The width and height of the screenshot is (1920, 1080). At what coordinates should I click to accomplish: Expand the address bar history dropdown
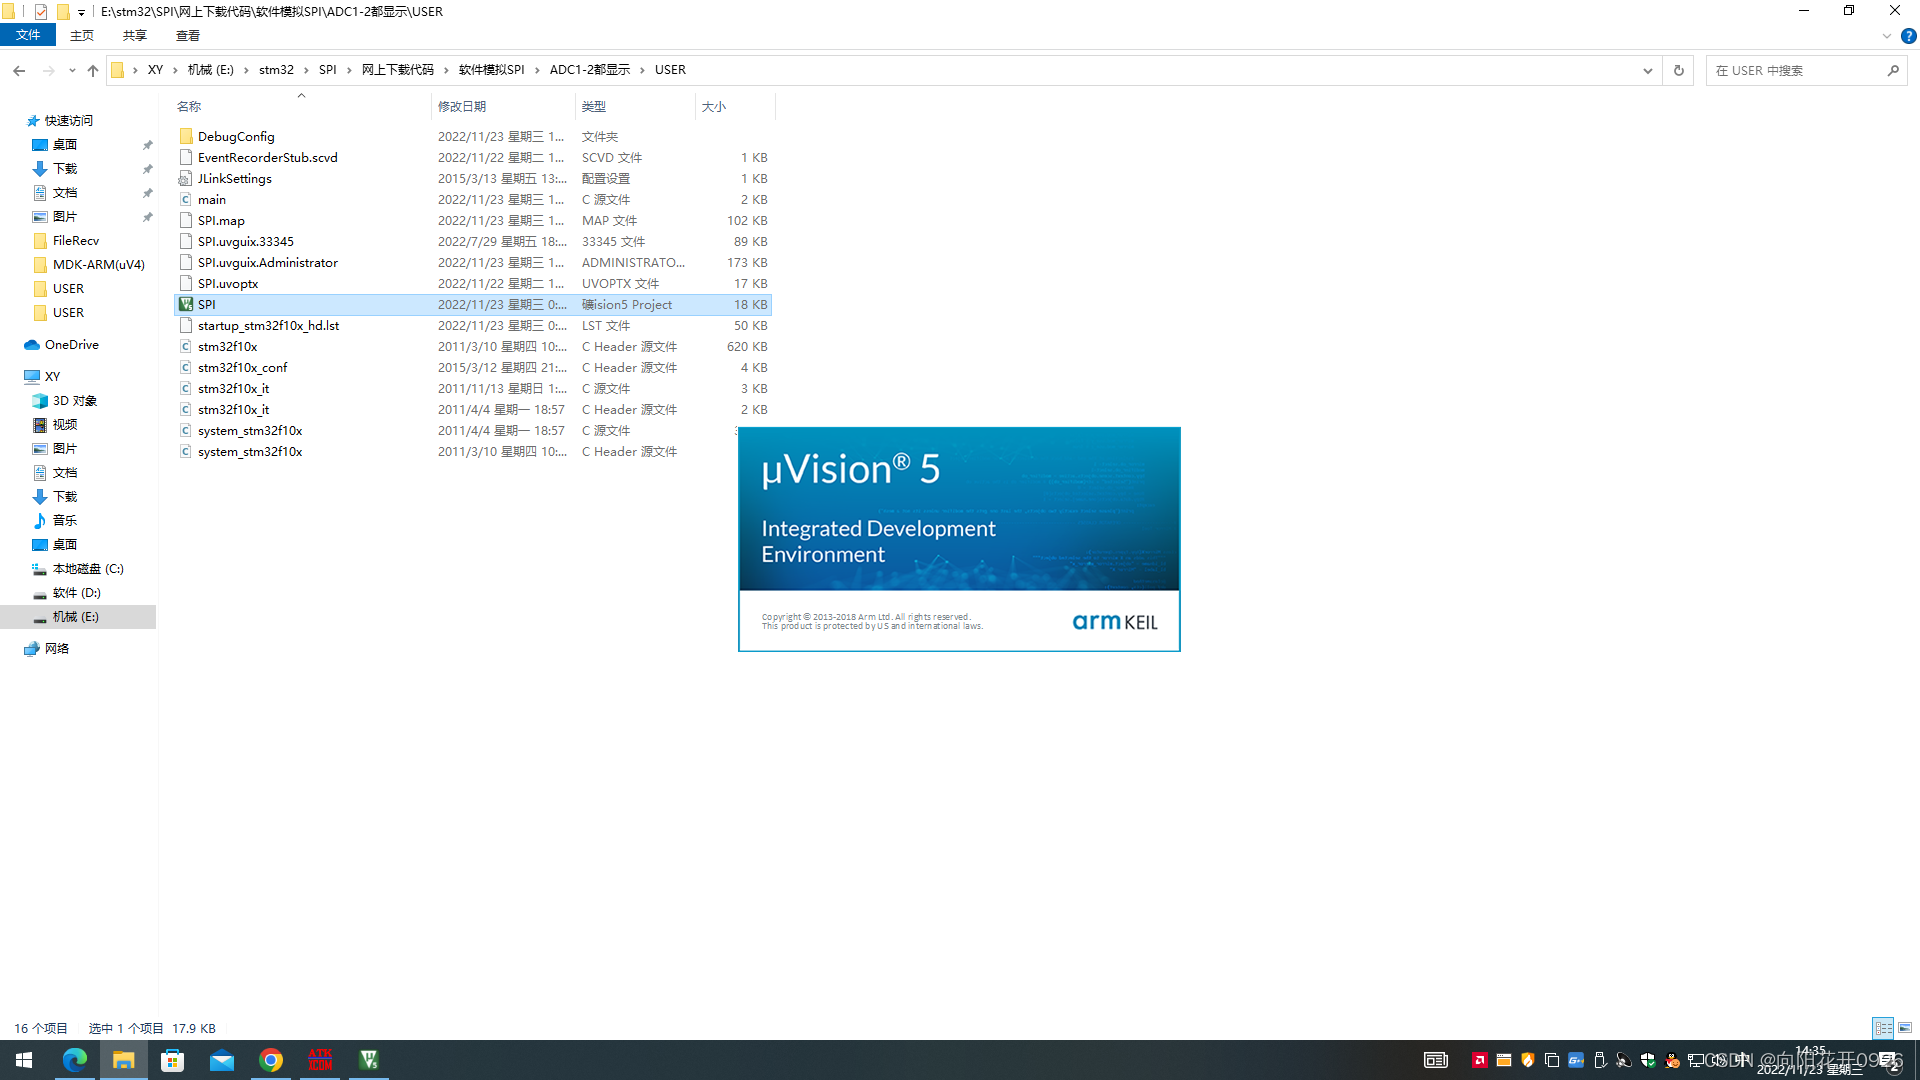pos(1647,71)
